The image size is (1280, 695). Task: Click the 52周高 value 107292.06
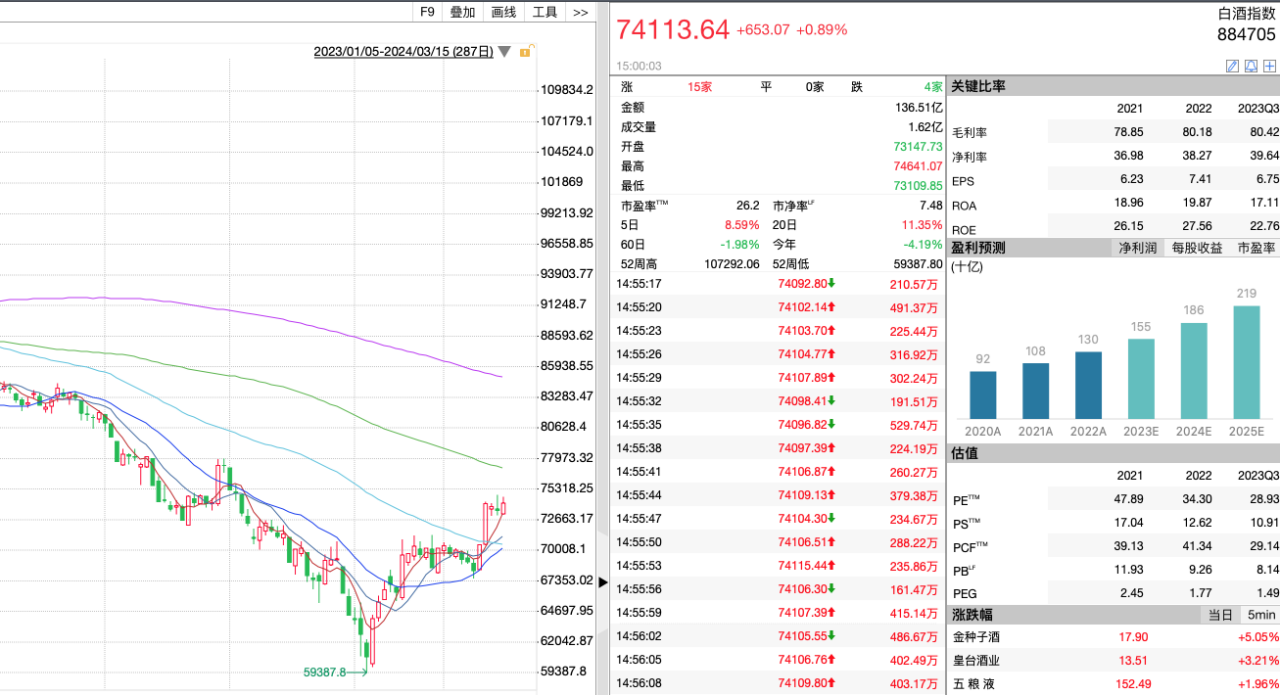[x=732, y=264]
